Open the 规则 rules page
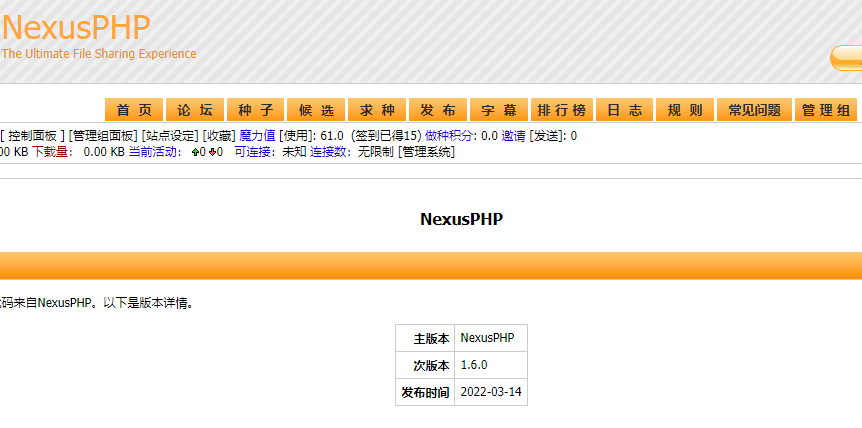862x428 pixels. click(x=685, y=110)
